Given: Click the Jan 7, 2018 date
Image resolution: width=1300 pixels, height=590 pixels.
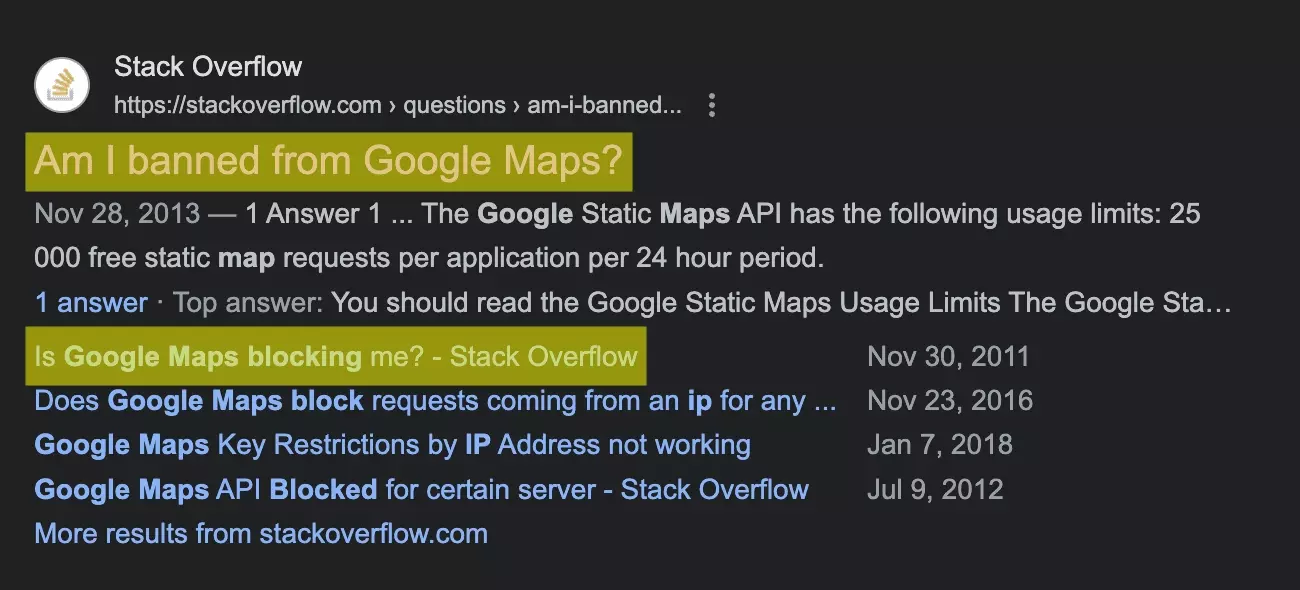Looking at the screenshot, I should [x=940, y=445].
